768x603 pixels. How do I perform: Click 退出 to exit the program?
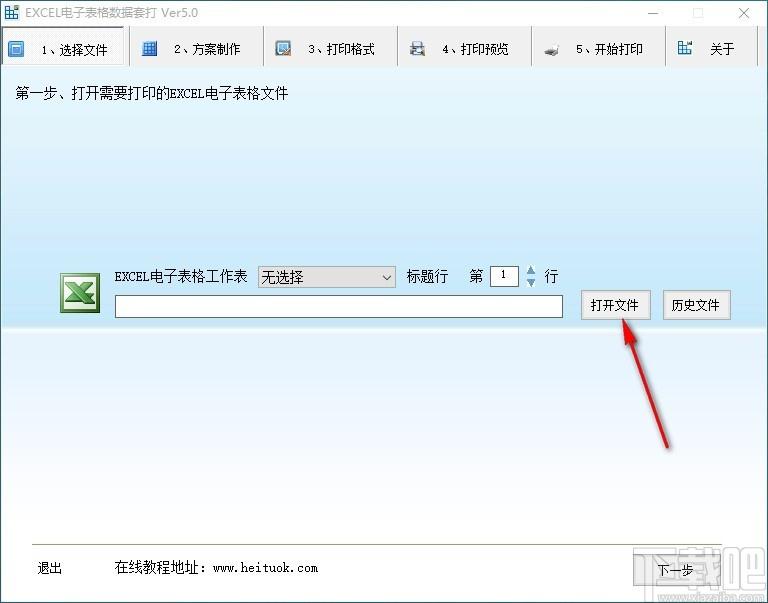pos(49,568)
